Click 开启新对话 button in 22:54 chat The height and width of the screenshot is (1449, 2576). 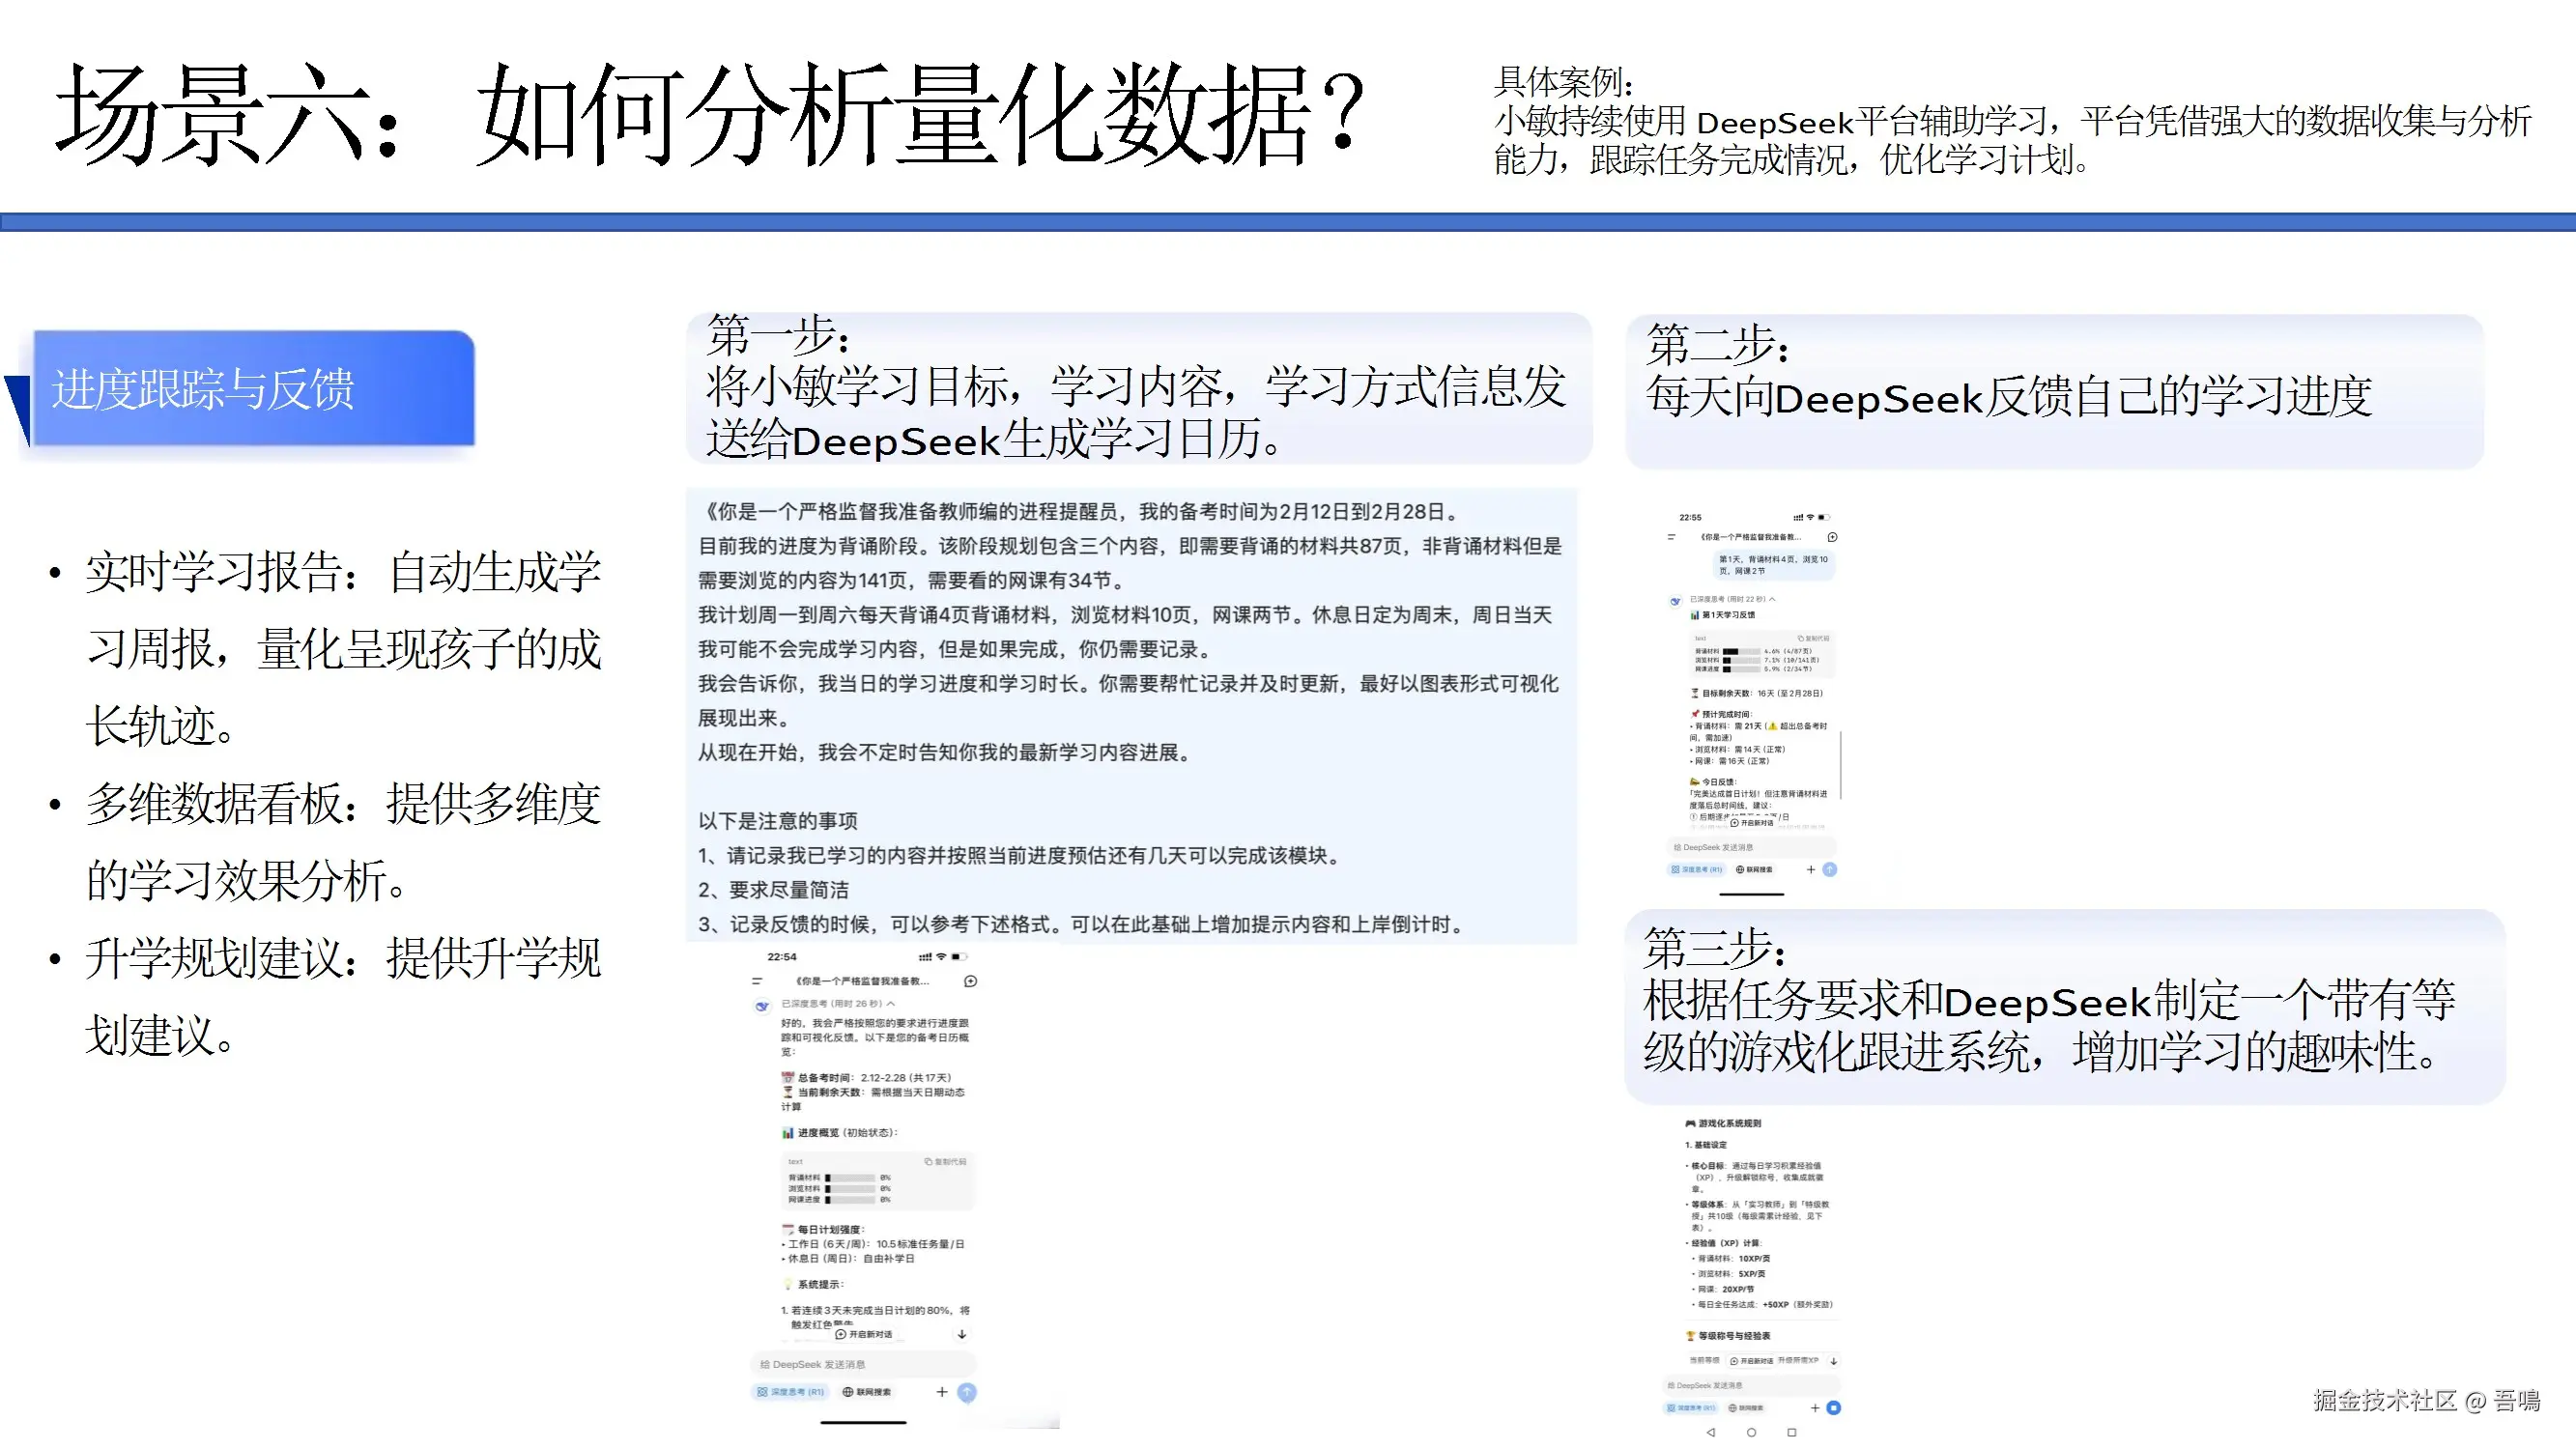point(864,1334)
